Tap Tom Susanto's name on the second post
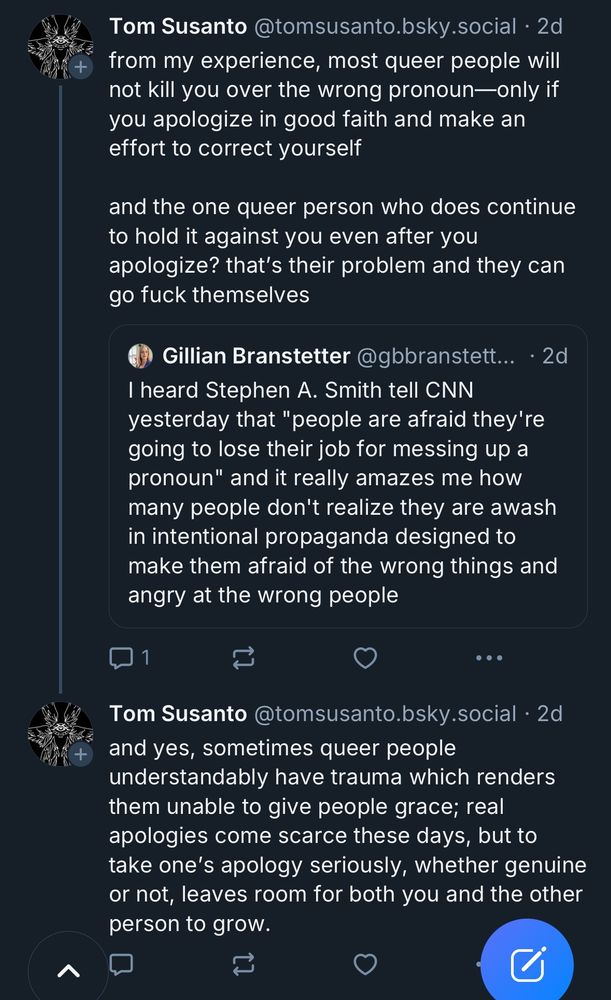This screenshot has width=611, height=1000. (177, 714)
